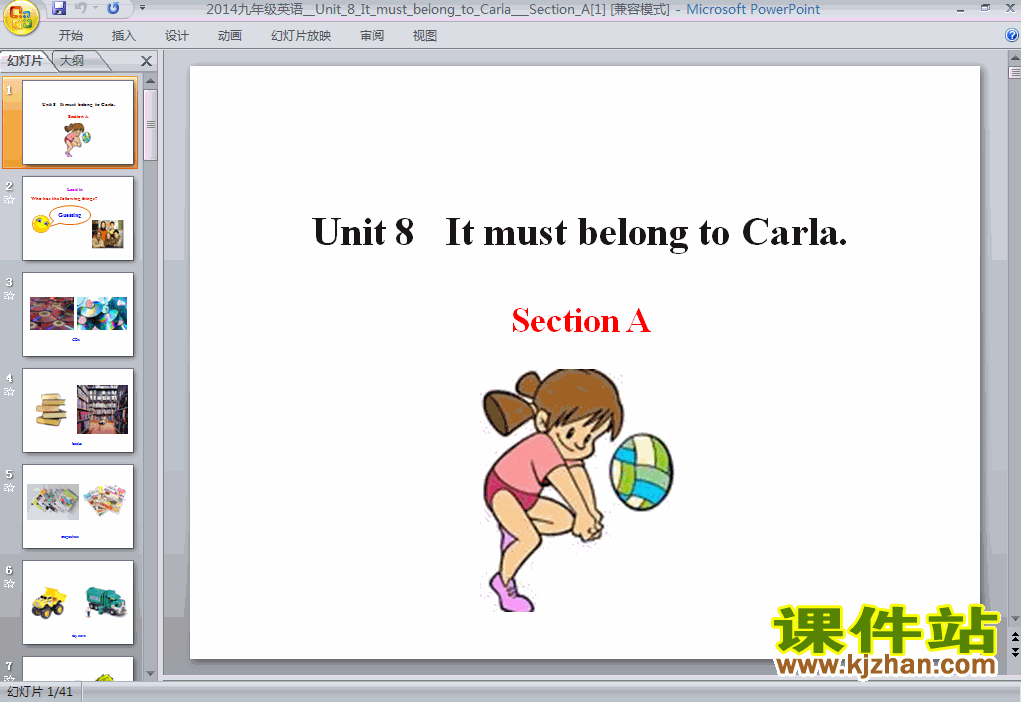This screenshot has width=1021, height=702.
Task: Switch to the 大纲 outline tab
Action: tap(72, 61)
